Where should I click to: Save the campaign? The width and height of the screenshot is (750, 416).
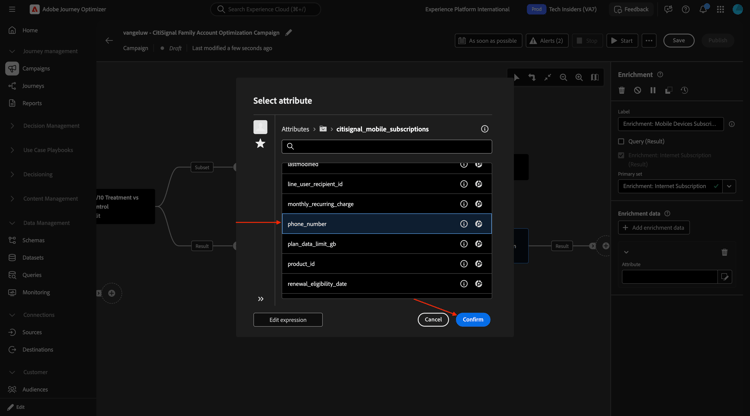point(679,41)
